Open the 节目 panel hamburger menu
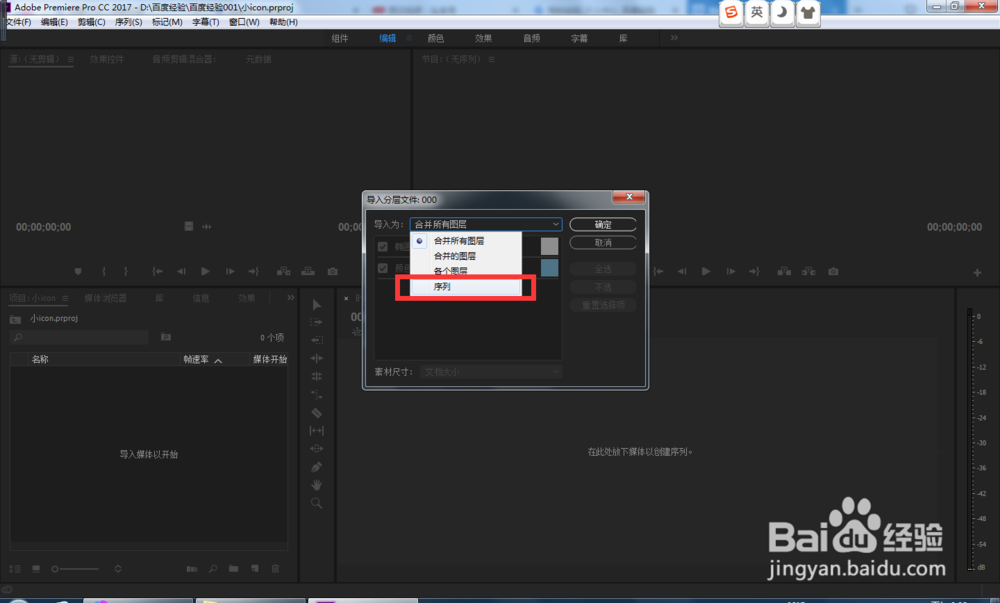The image size is (1000, 603). click(492, 59)
